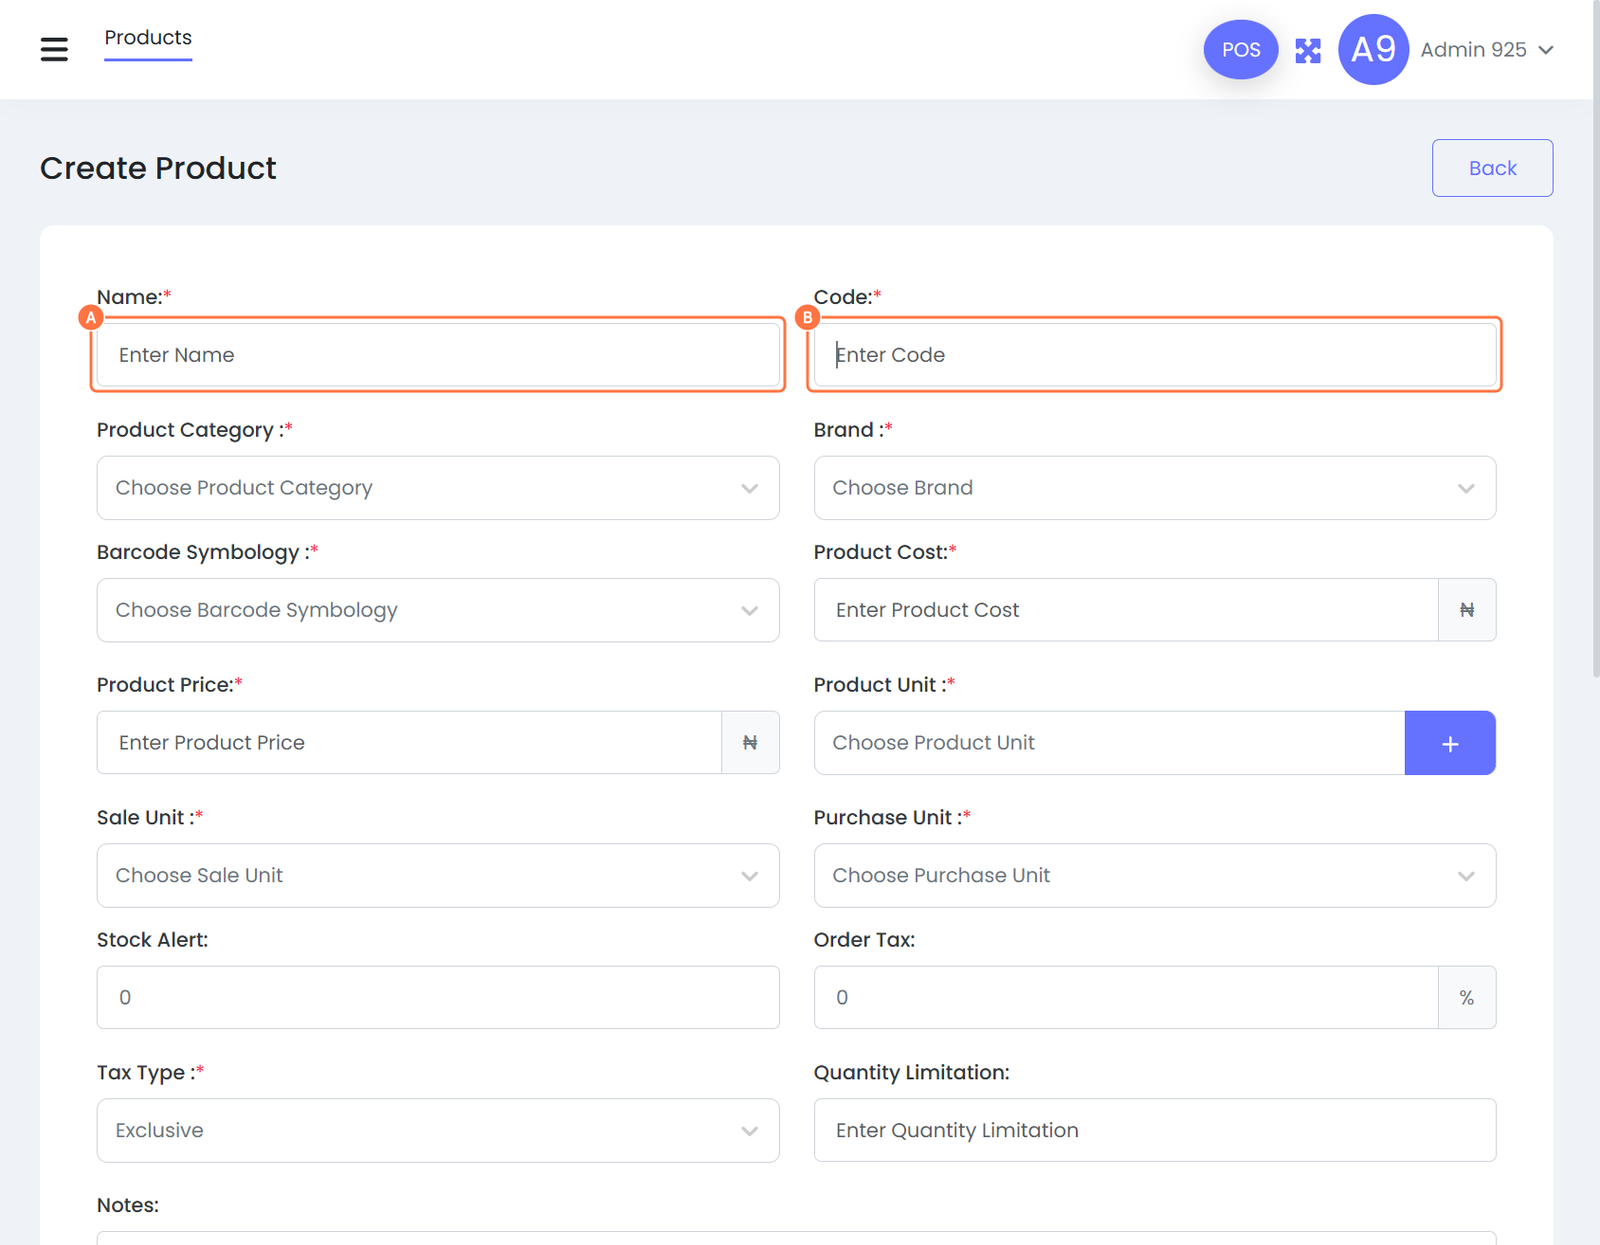Click the A9 user avatar
The width and height of the screenshot is (1600, 1245).
(x=1373, y=50)
